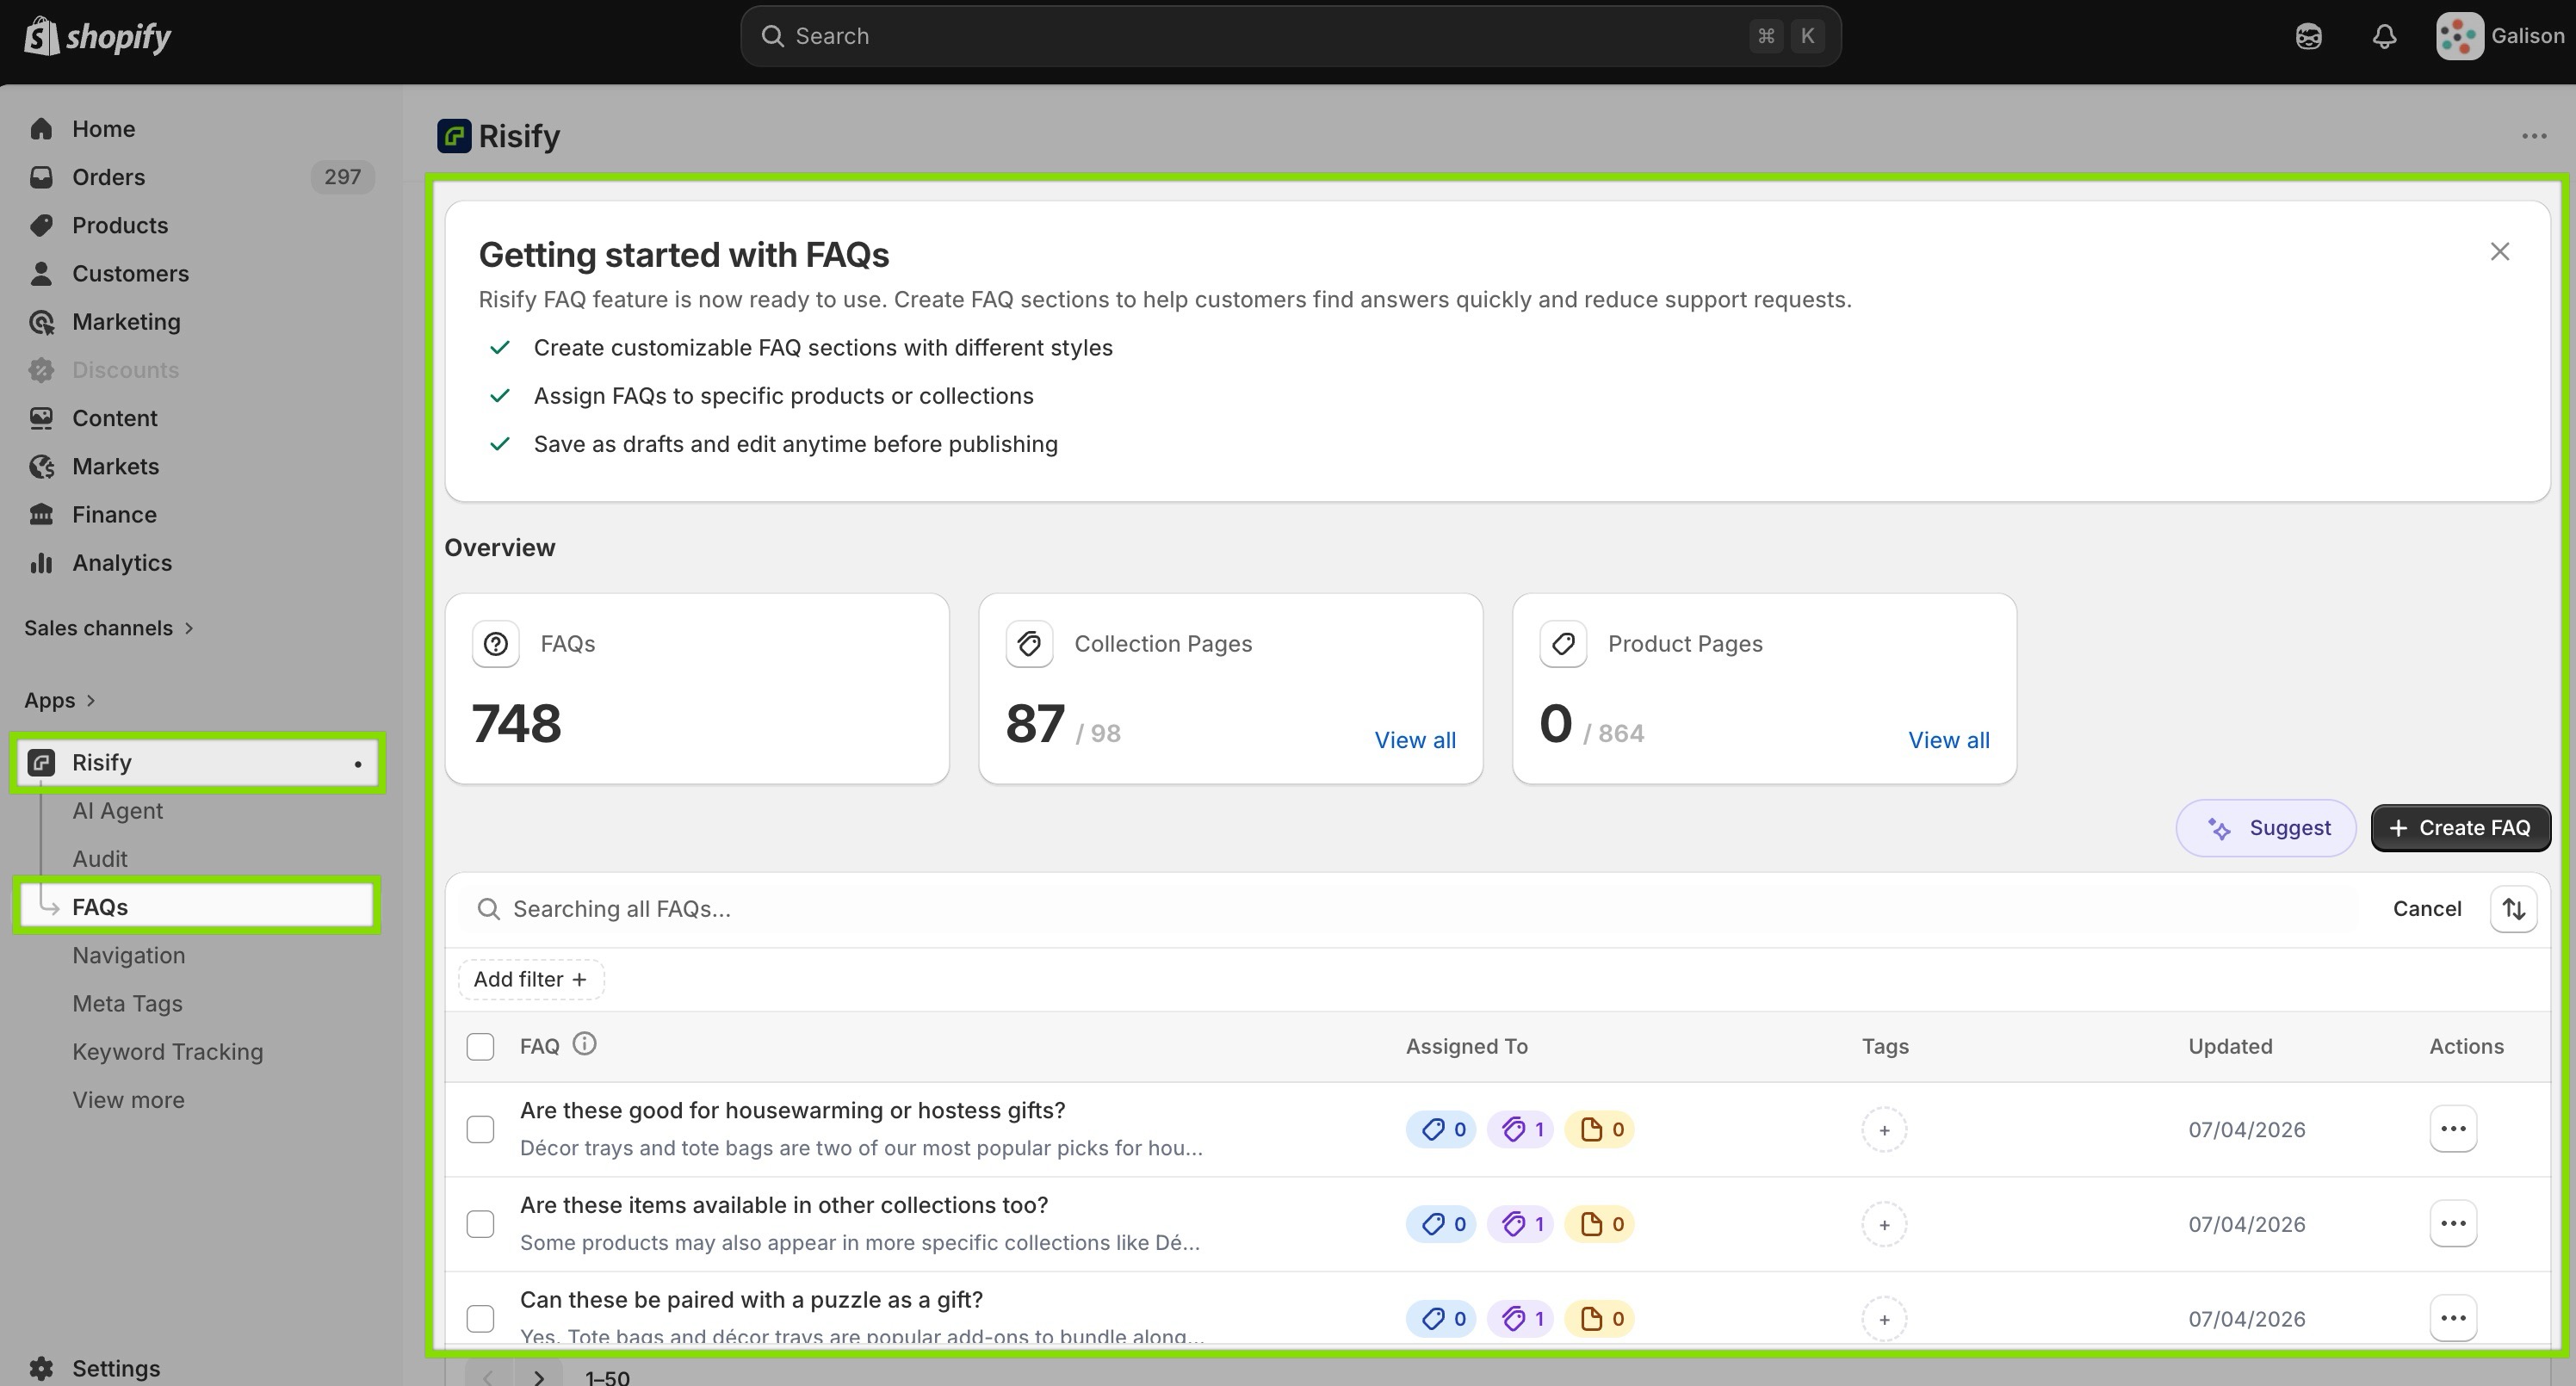The height and width of the screenshot is (1386, 2576).
Task: Open actions menu for housewarming FAQ
Action: point(2453,1129)
